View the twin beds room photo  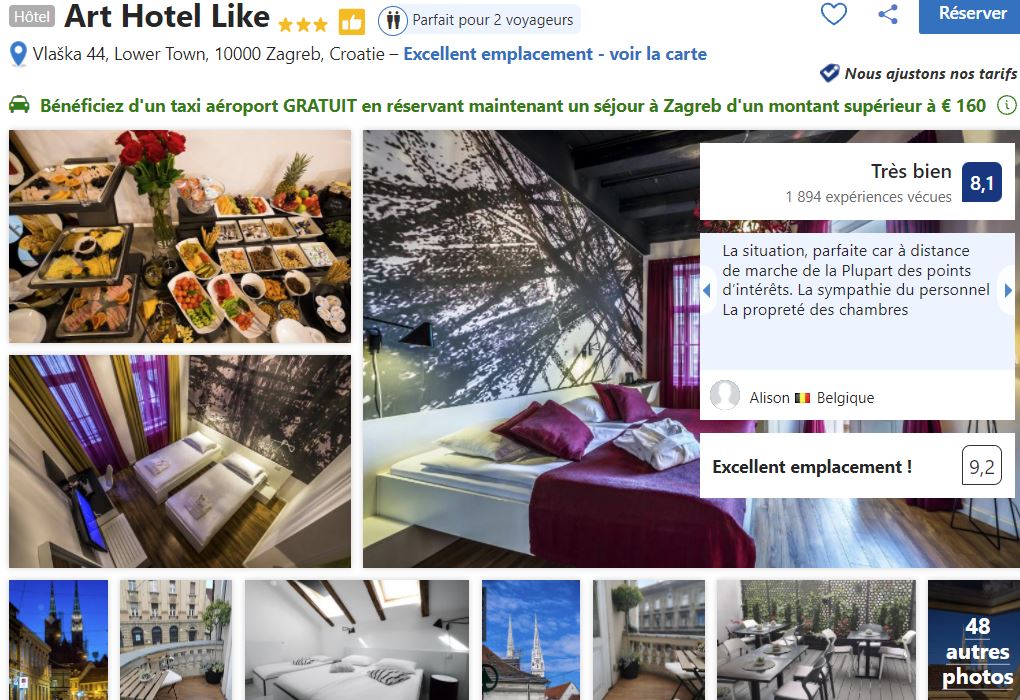180,461
